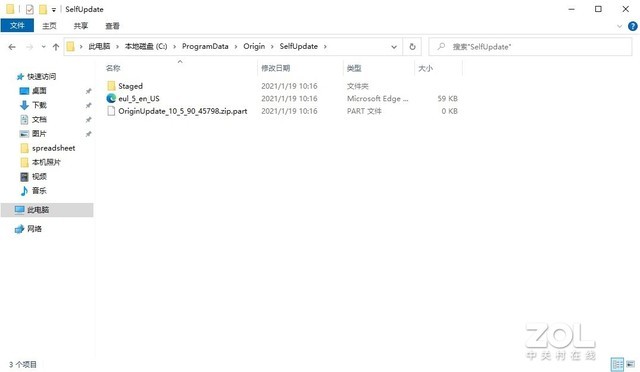Expand the address bar history dropdown
The height and width of the screenshot is (372, 640).
pyautogui.click(x=394, y=47)
